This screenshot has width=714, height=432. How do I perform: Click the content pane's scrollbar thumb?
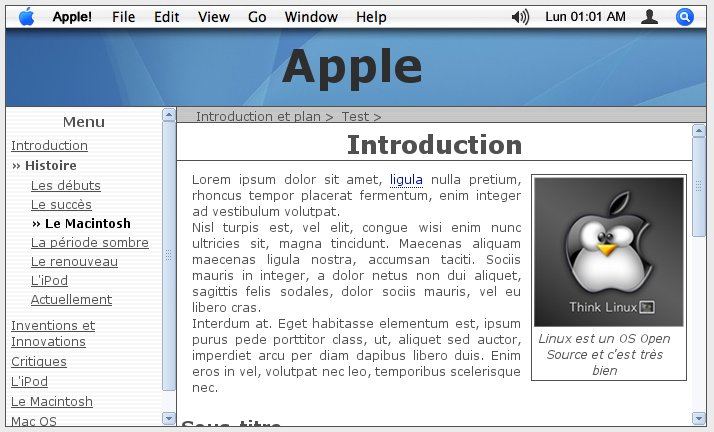[699, 187]
